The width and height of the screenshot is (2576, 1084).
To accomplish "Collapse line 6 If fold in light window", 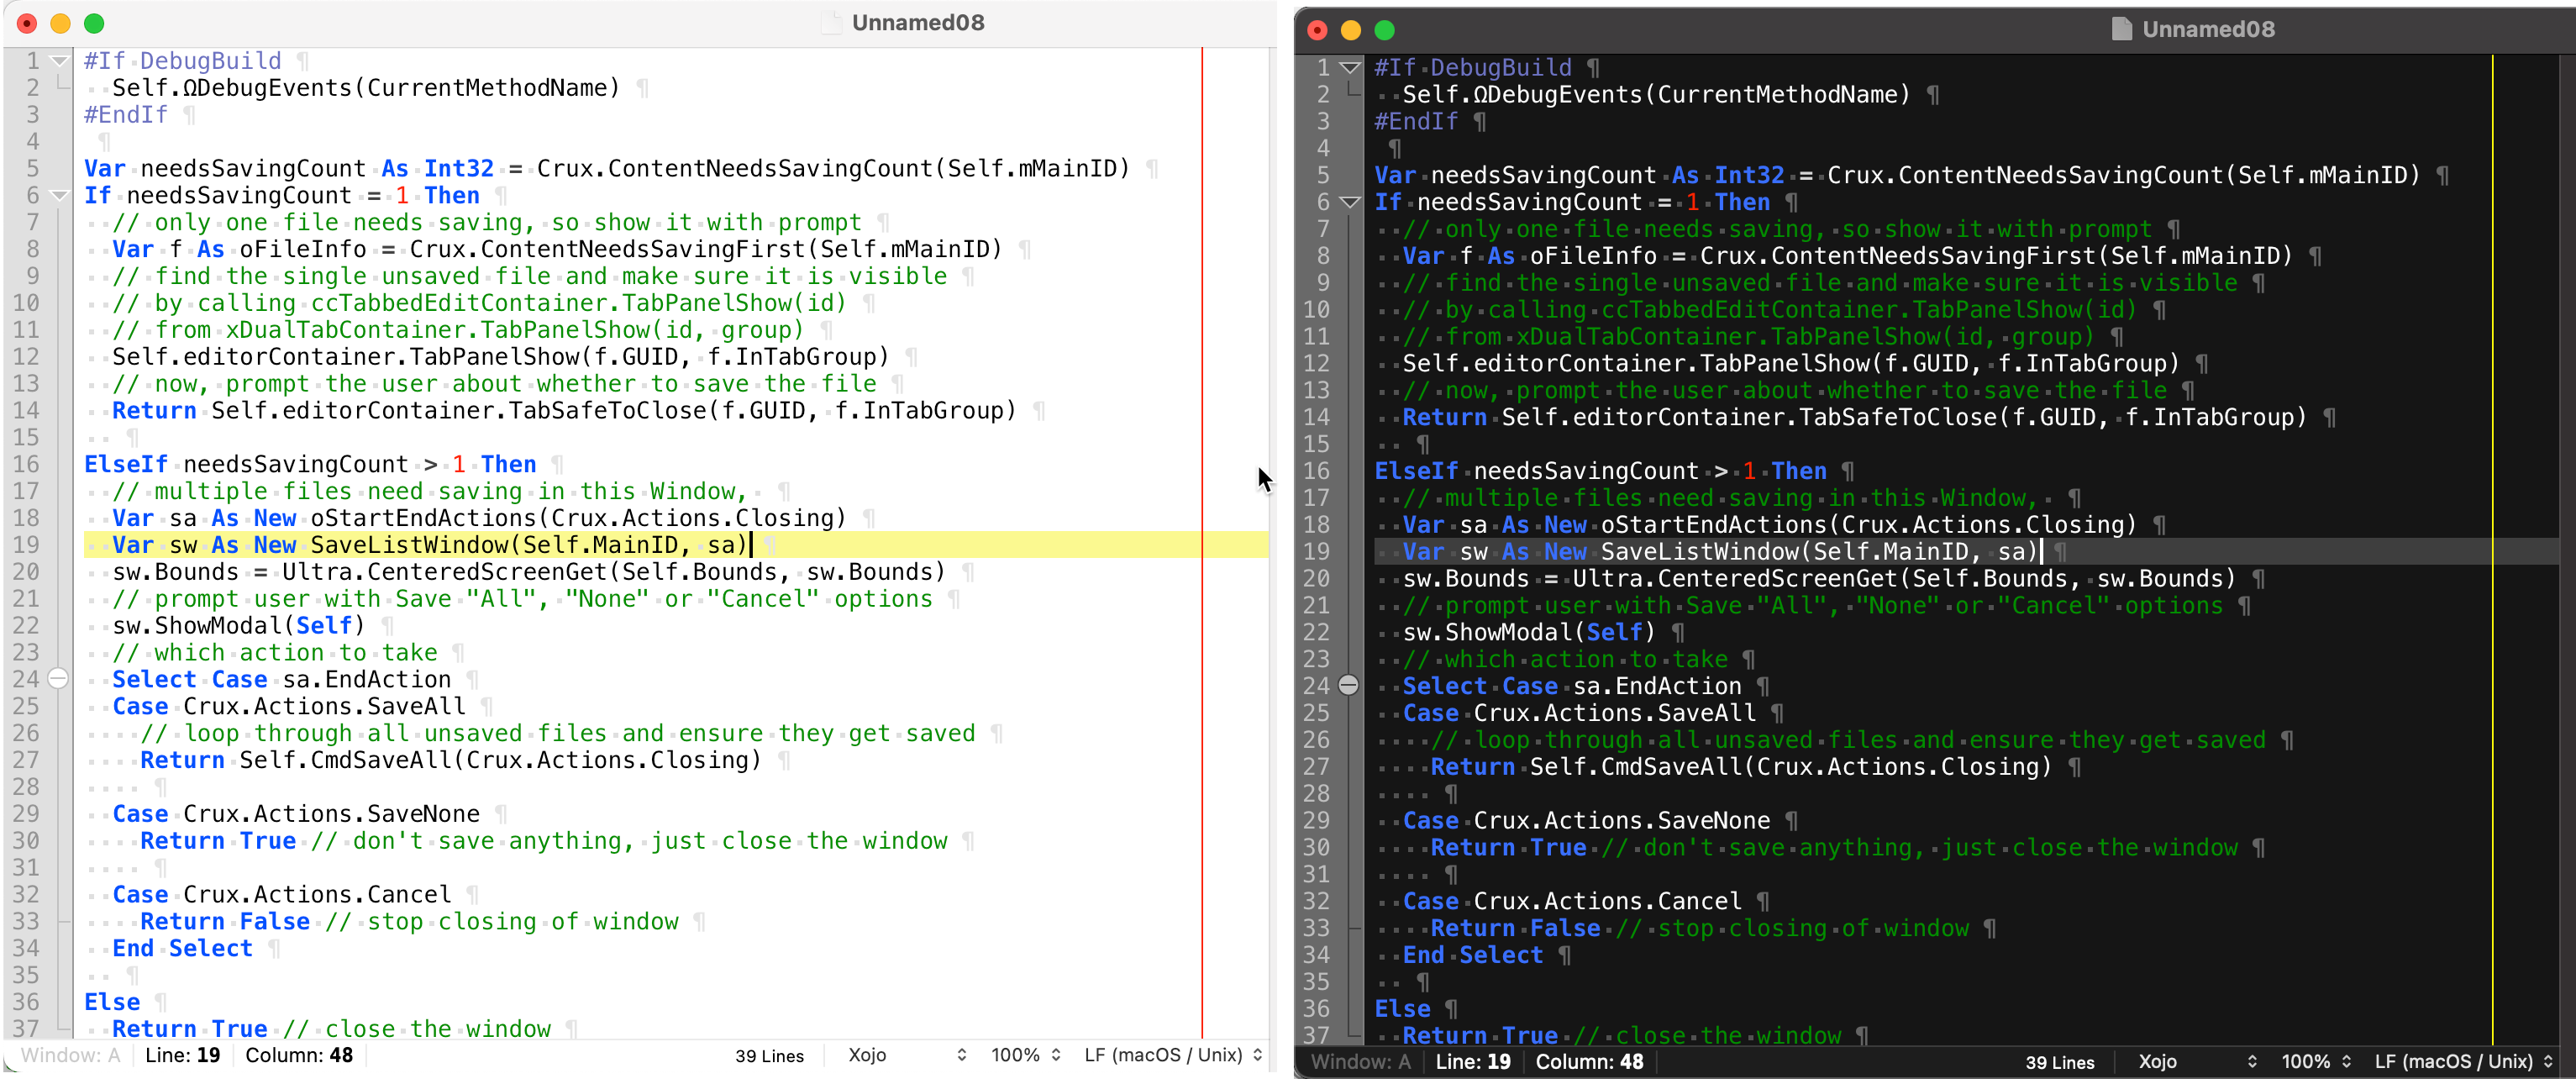I will [x=59, y=195].
